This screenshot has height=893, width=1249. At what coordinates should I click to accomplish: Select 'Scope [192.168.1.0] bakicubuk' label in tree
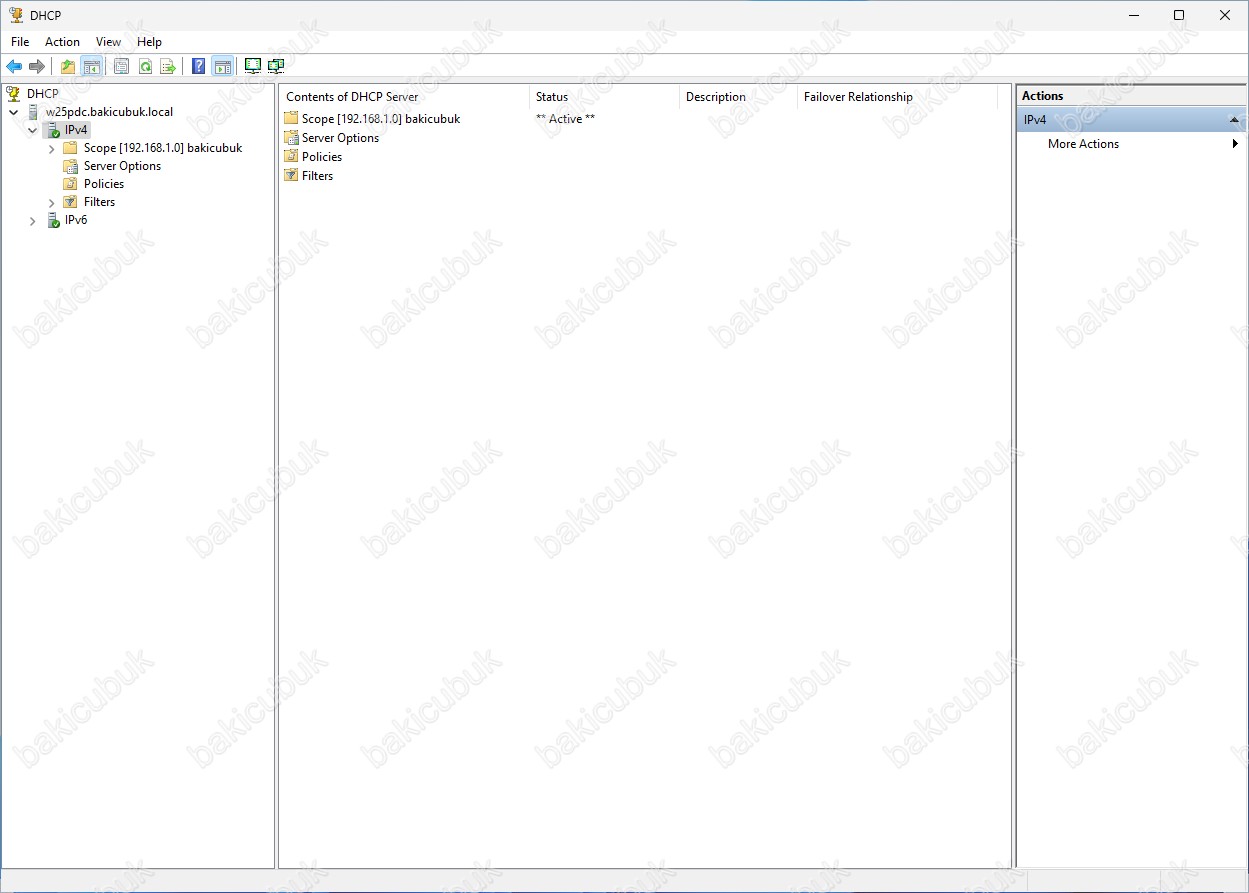click(163, 148)
